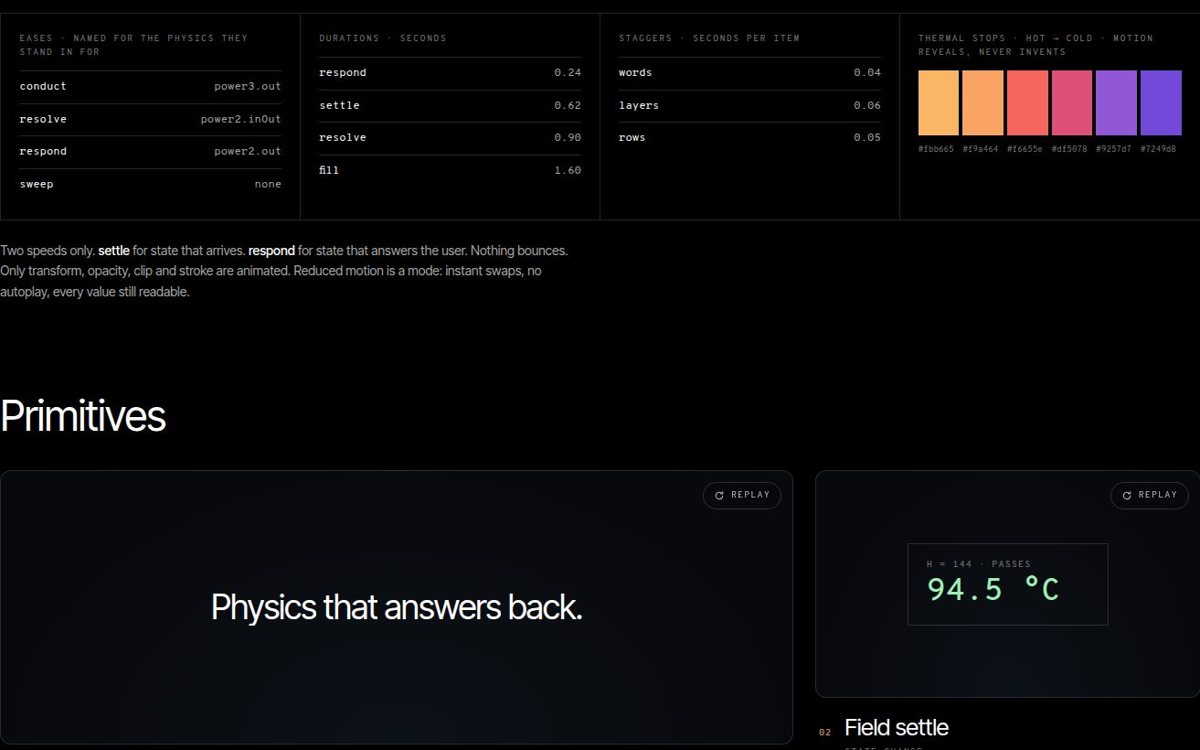Click the #9257d7 purple swatch
This screenshot has height=750, width=1200.
click(1116, 103)
